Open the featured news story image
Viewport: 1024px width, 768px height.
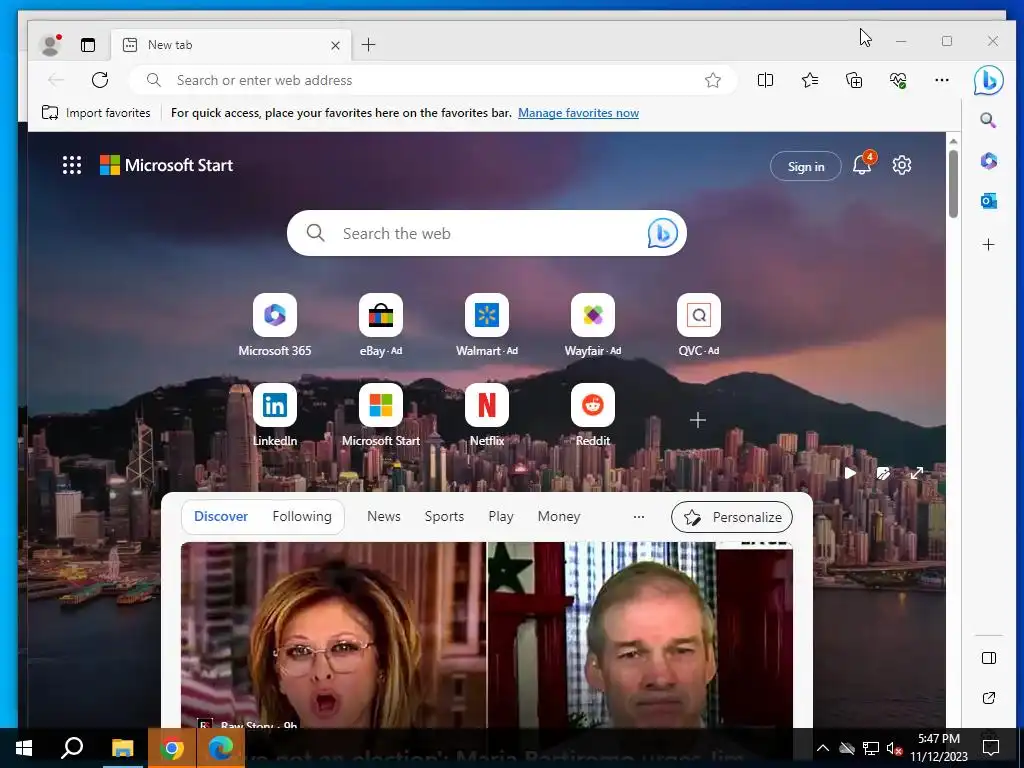pyautogui.click(x=487, y=635)
